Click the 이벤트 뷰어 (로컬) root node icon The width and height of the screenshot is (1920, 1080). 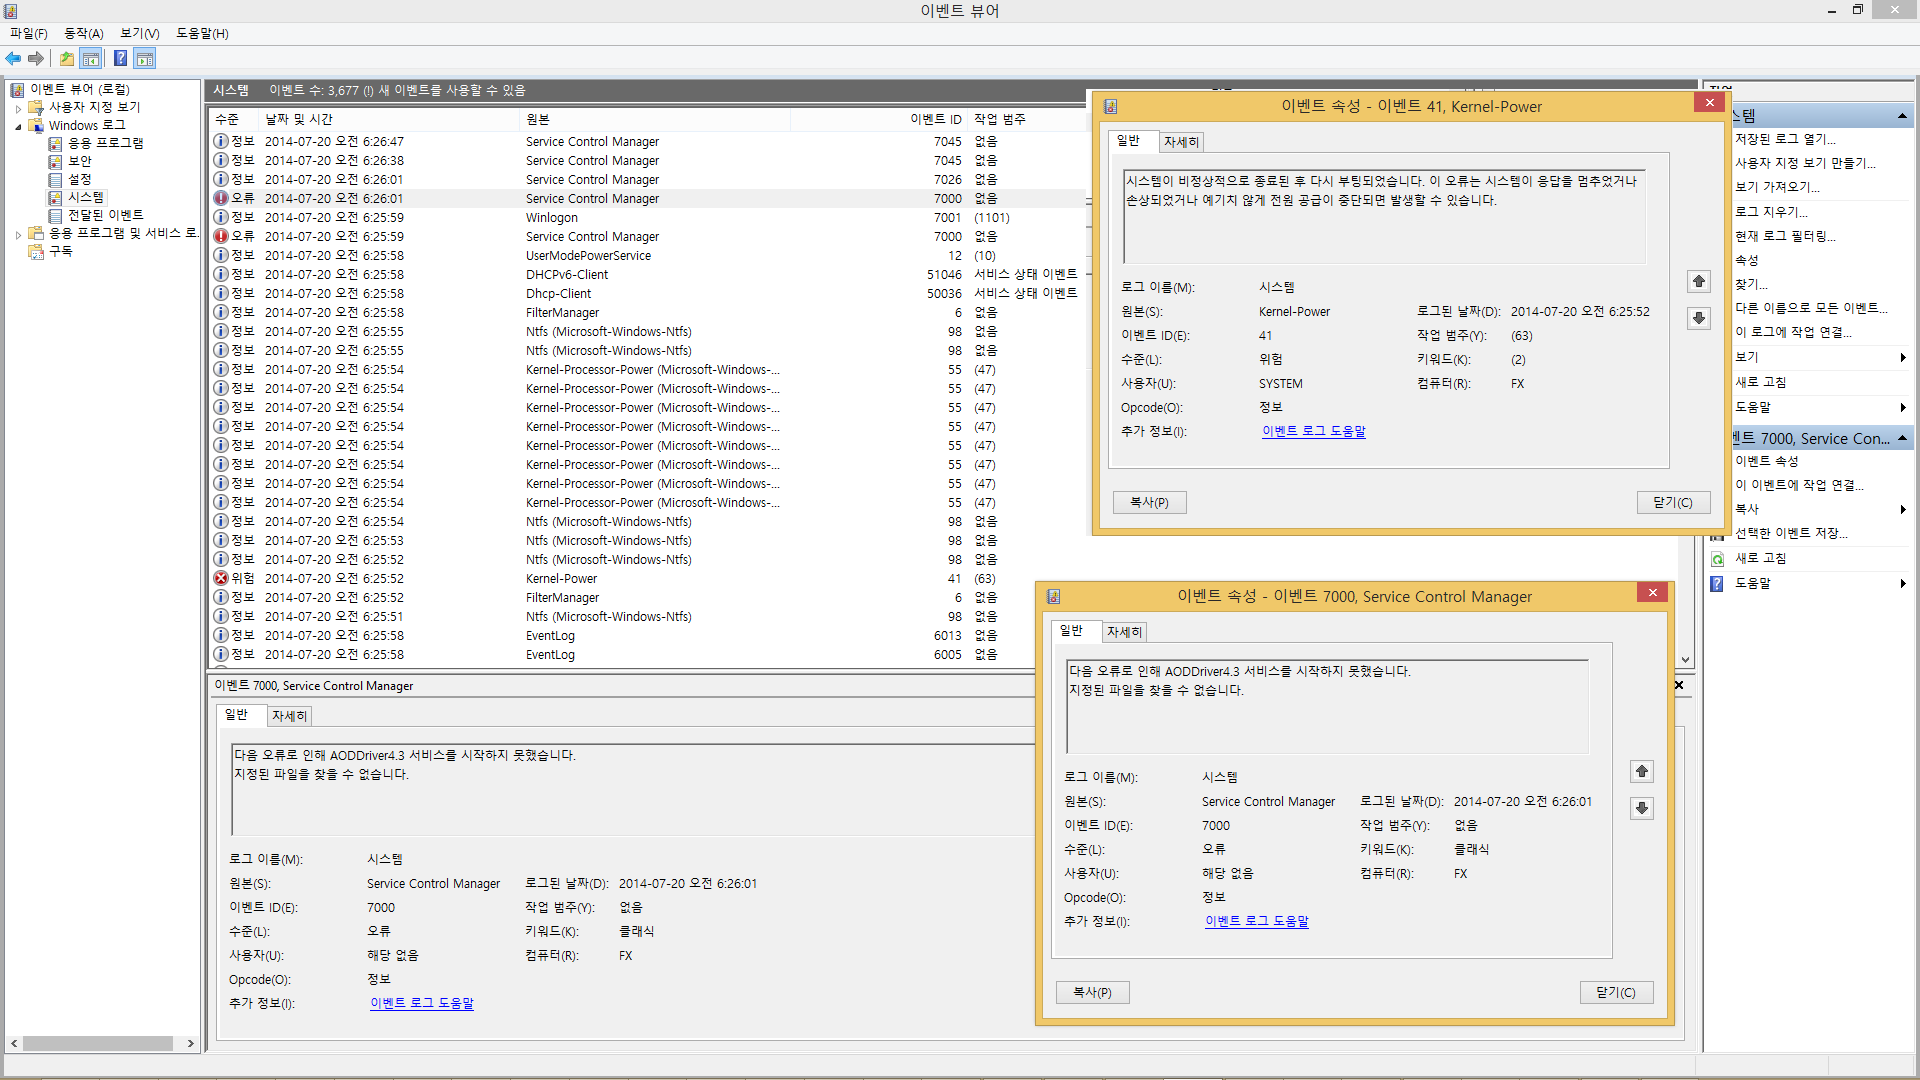(17, 90)
